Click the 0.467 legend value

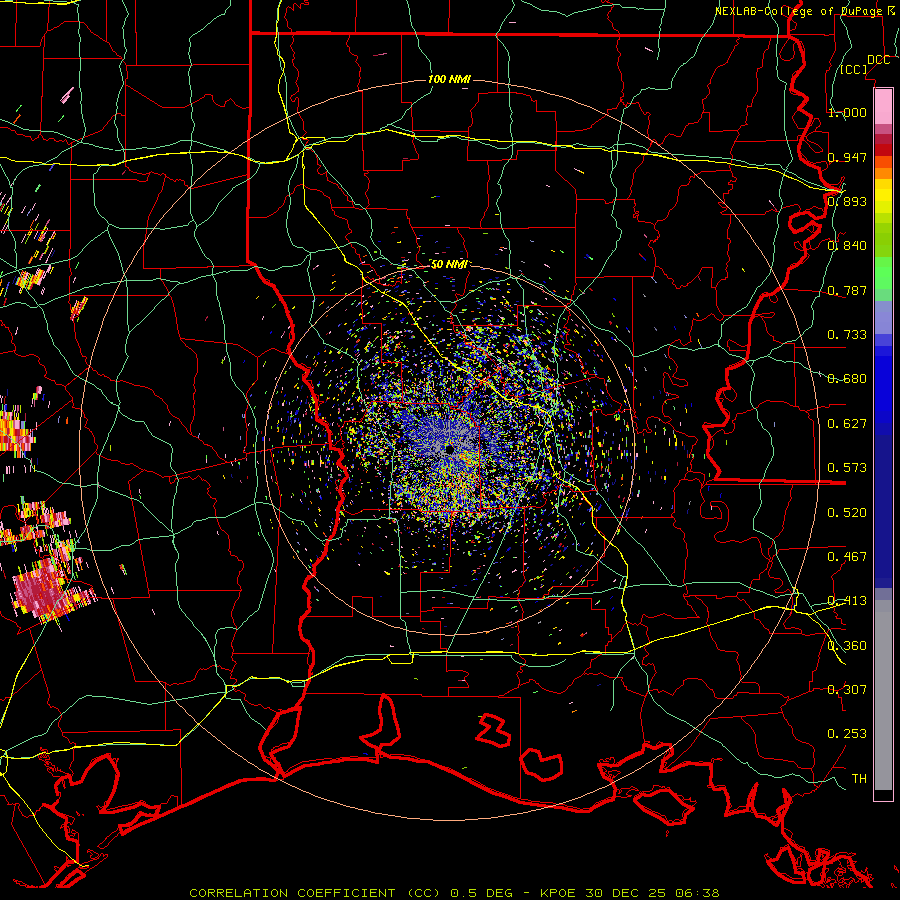coord(847,557)
